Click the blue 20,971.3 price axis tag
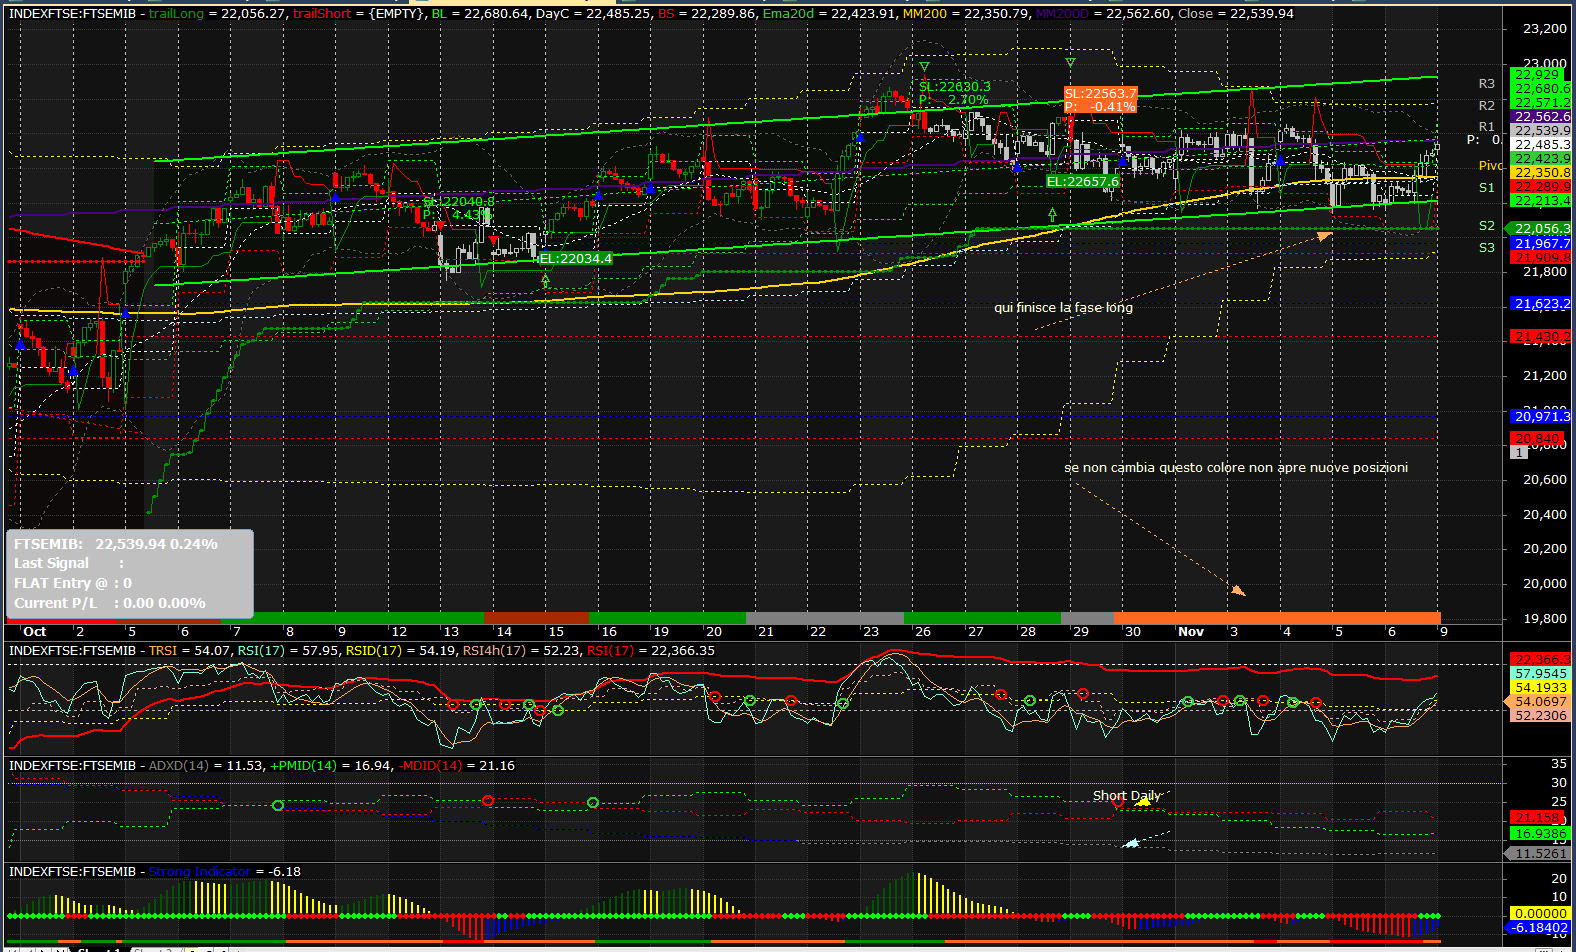This screenshot has width=1576, height=952. click(x=1540, y=417)
